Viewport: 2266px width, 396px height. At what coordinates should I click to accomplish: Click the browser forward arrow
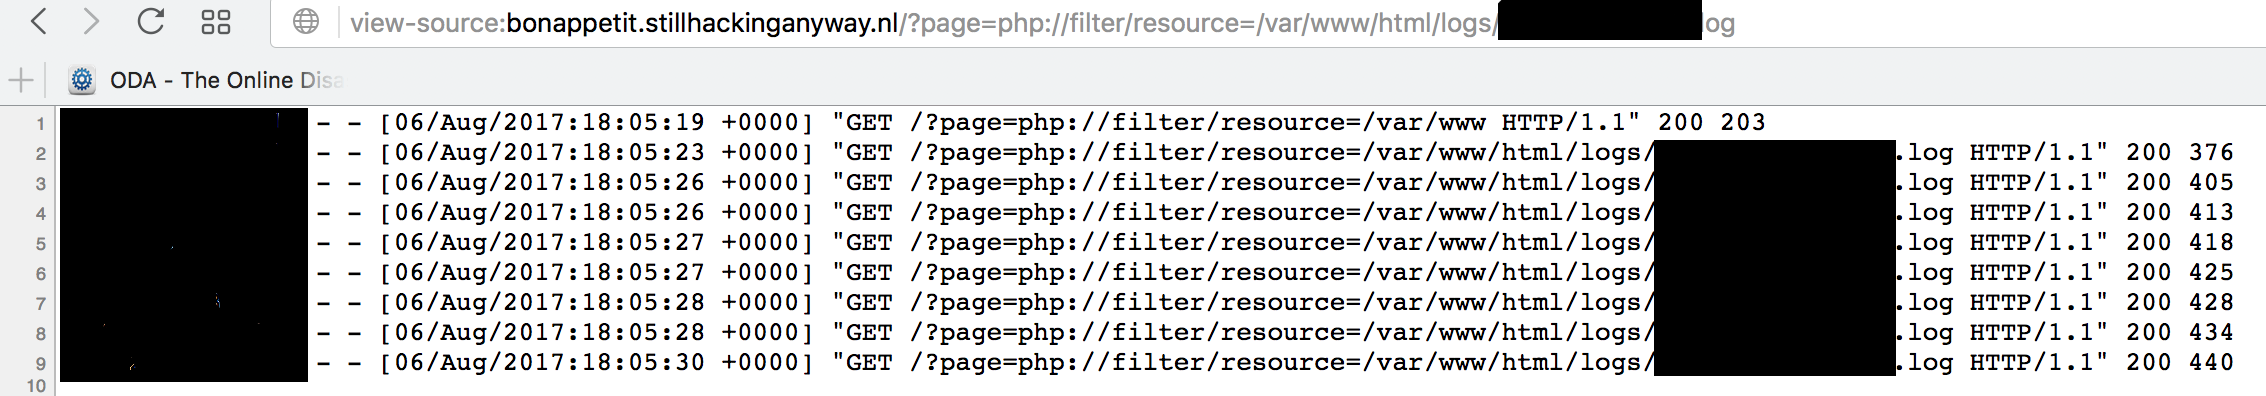pyautogui.click(x=91, y=21)
